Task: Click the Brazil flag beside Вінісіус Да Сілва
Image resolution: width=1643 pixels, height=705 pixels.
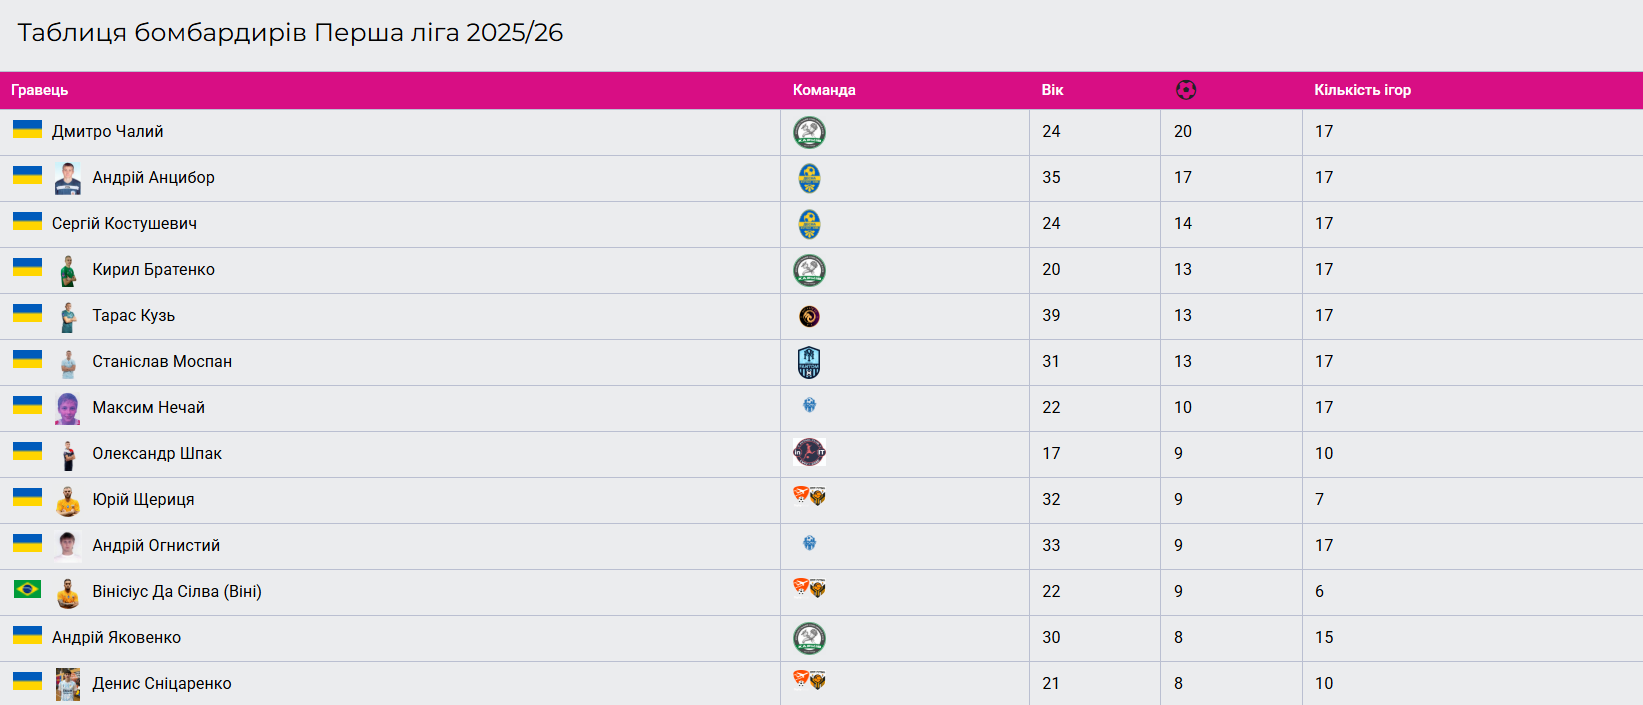Action: (x=27, y=590)
